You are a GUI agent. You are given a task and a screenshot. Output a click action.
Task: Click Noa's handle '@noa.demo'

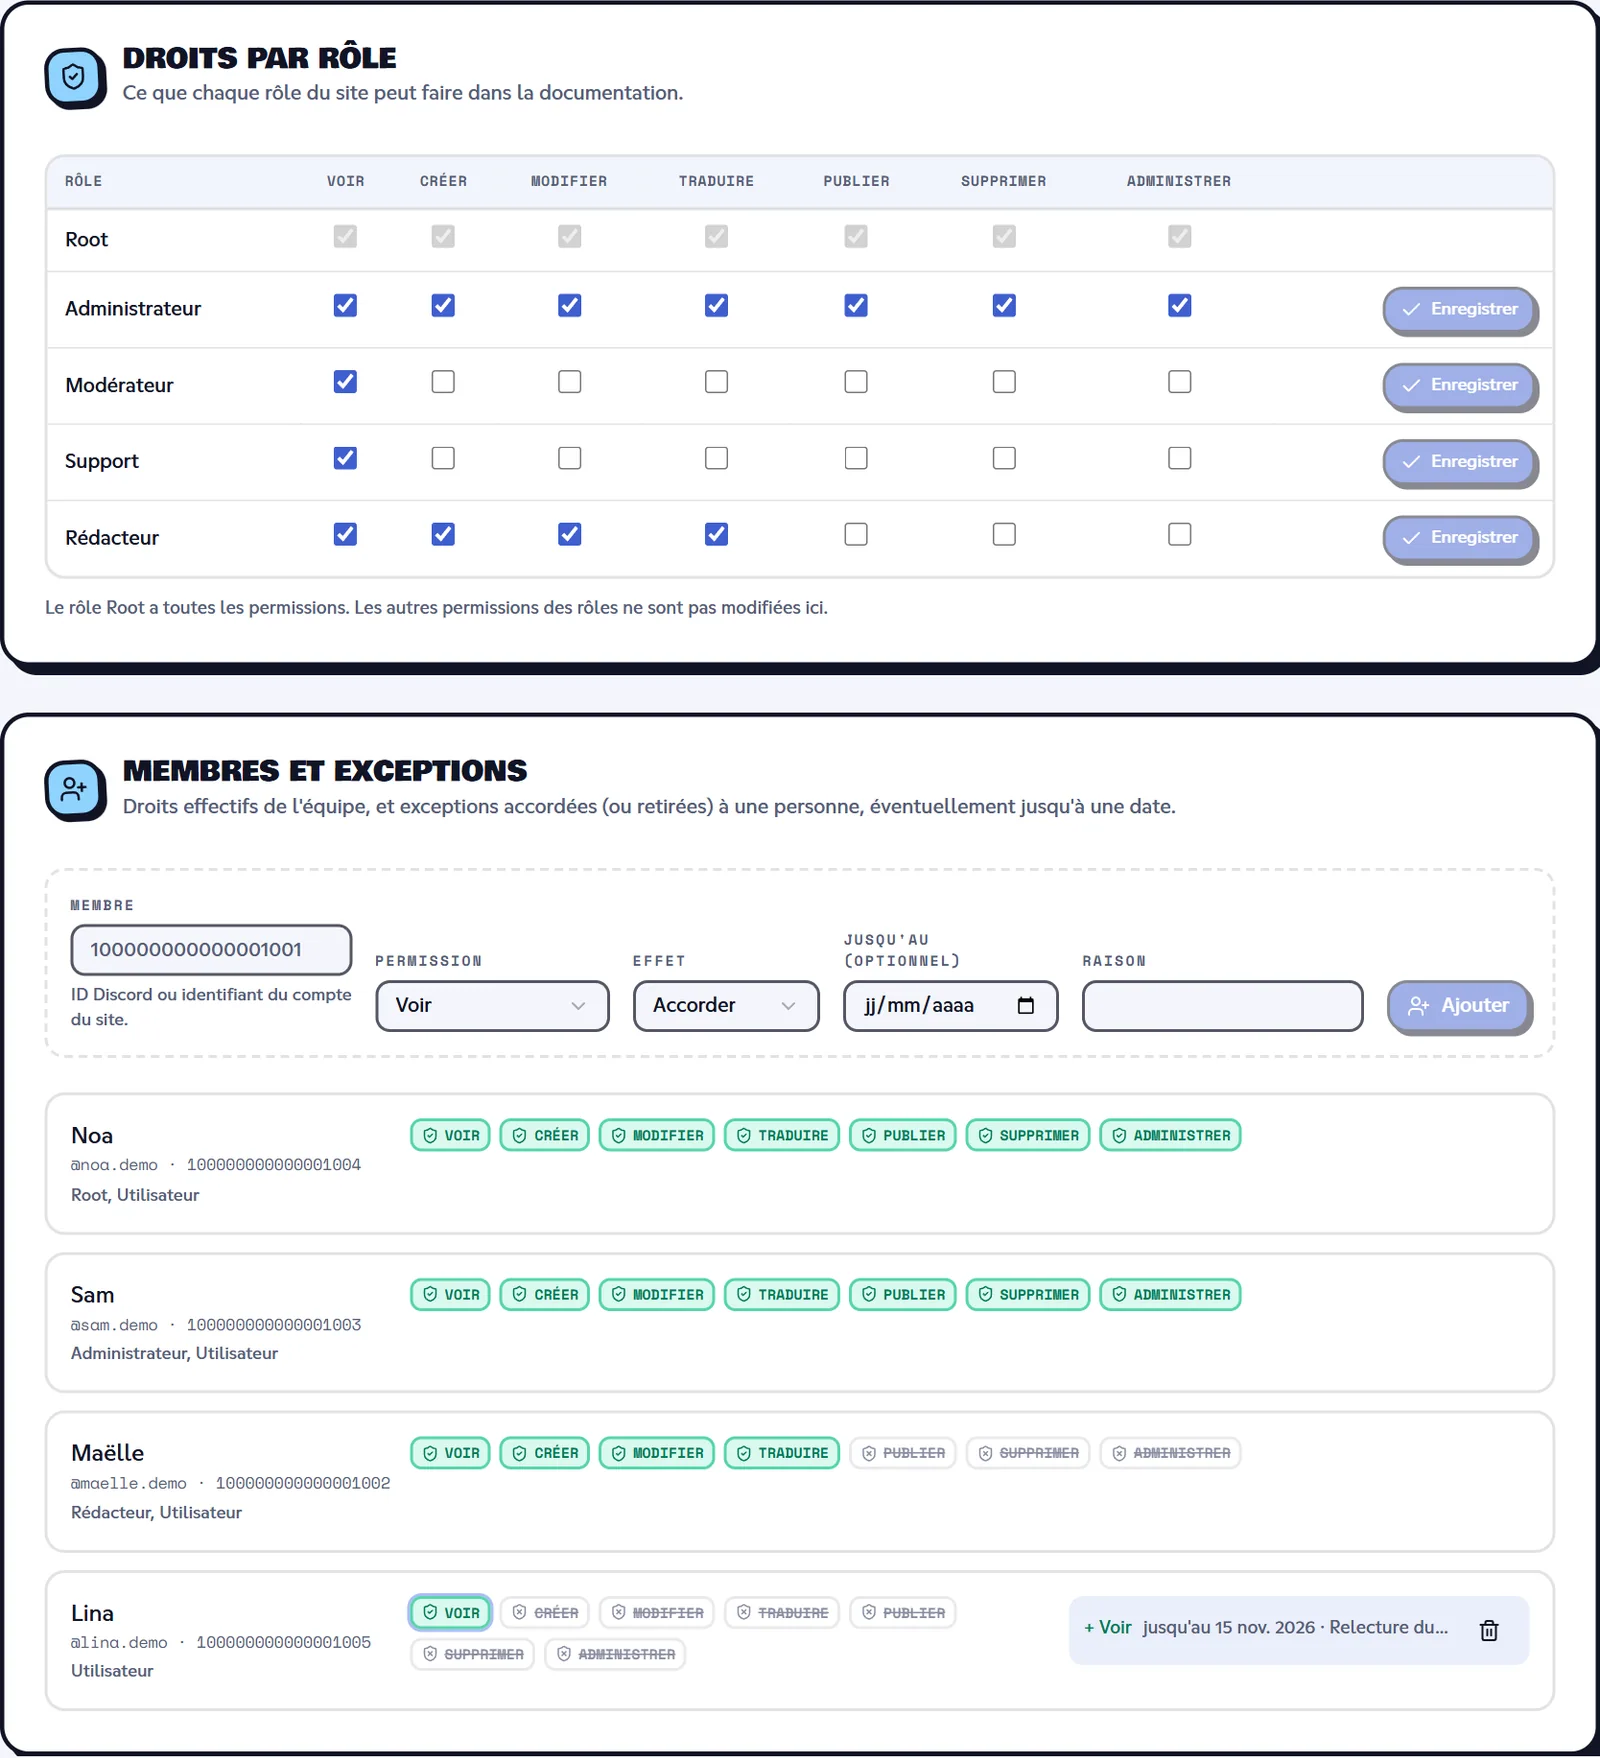click(114, 1165)
